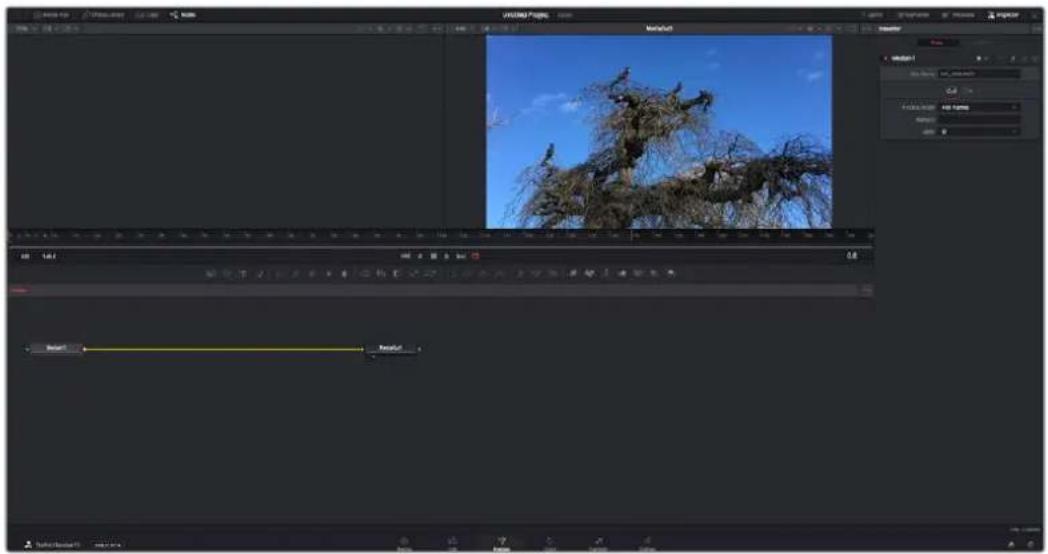Image resolution: width=1048 pixels, height=554 pixels.
Task: Add a pEmitter particle node
Action: click(x=519, y=273)
